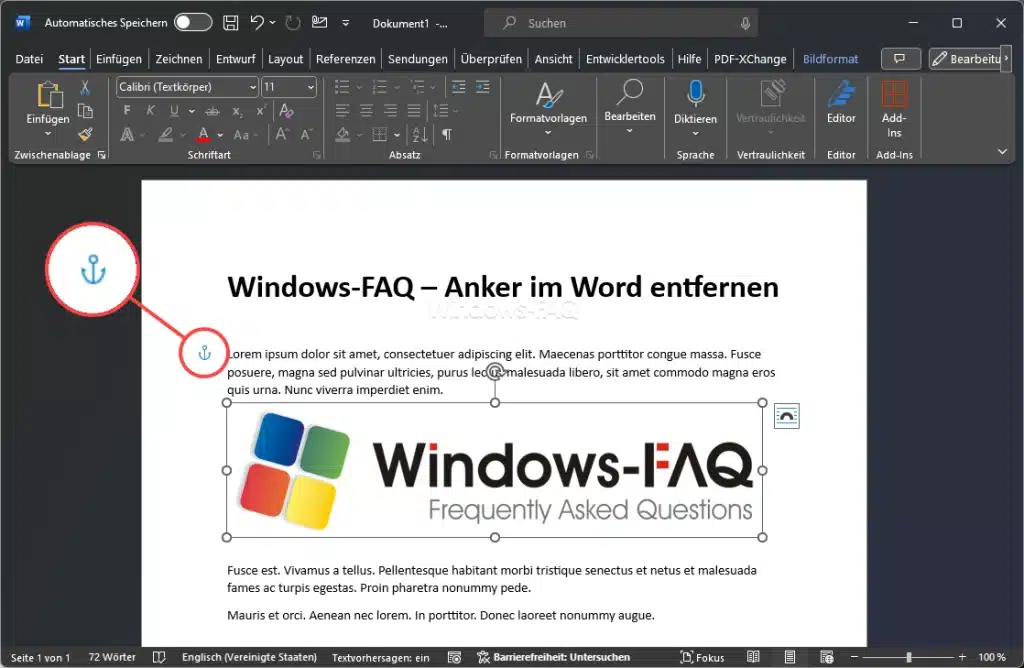Apply numbered list formatting

click(x=379, y=87)
